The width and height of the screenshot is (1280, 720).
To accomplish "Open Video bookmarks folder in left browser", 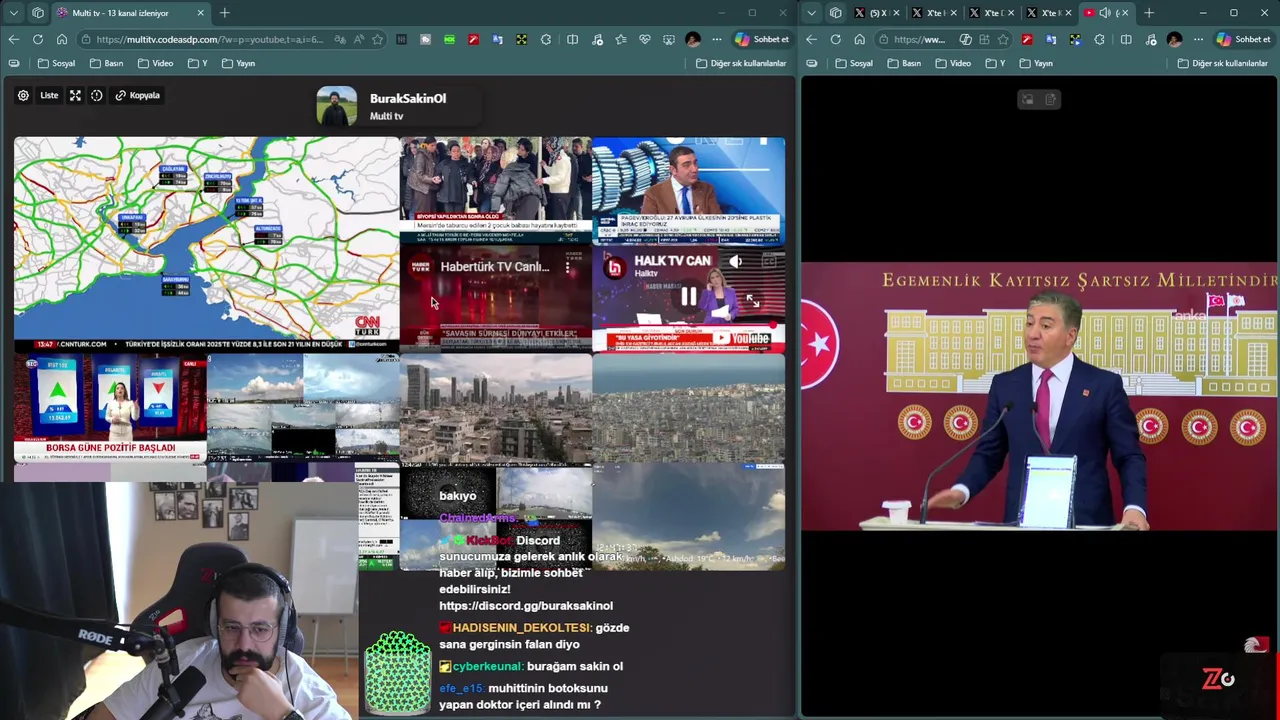I will click(156, 63).
